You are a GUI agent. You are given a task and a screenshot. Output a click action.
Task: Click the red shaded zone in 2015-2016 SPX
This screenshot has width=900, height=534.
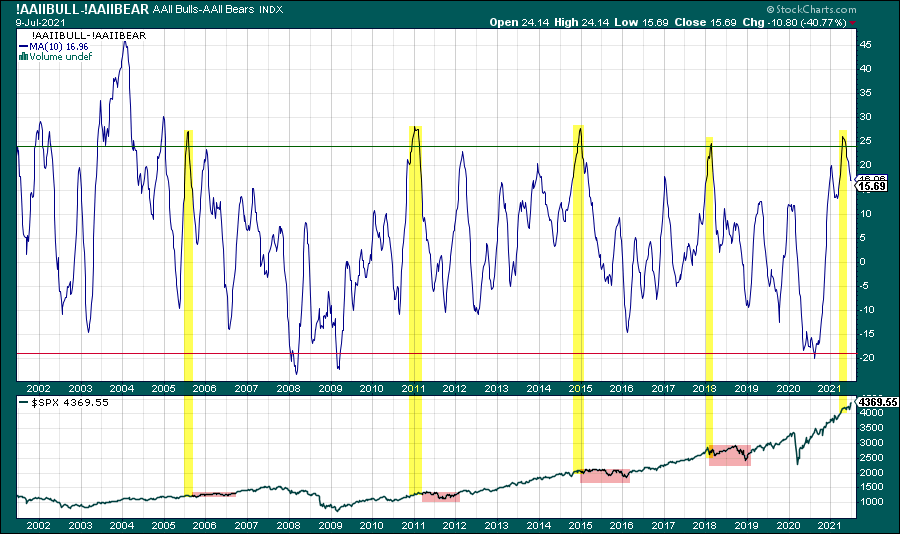pyautogui.click(x=605, y=475)
